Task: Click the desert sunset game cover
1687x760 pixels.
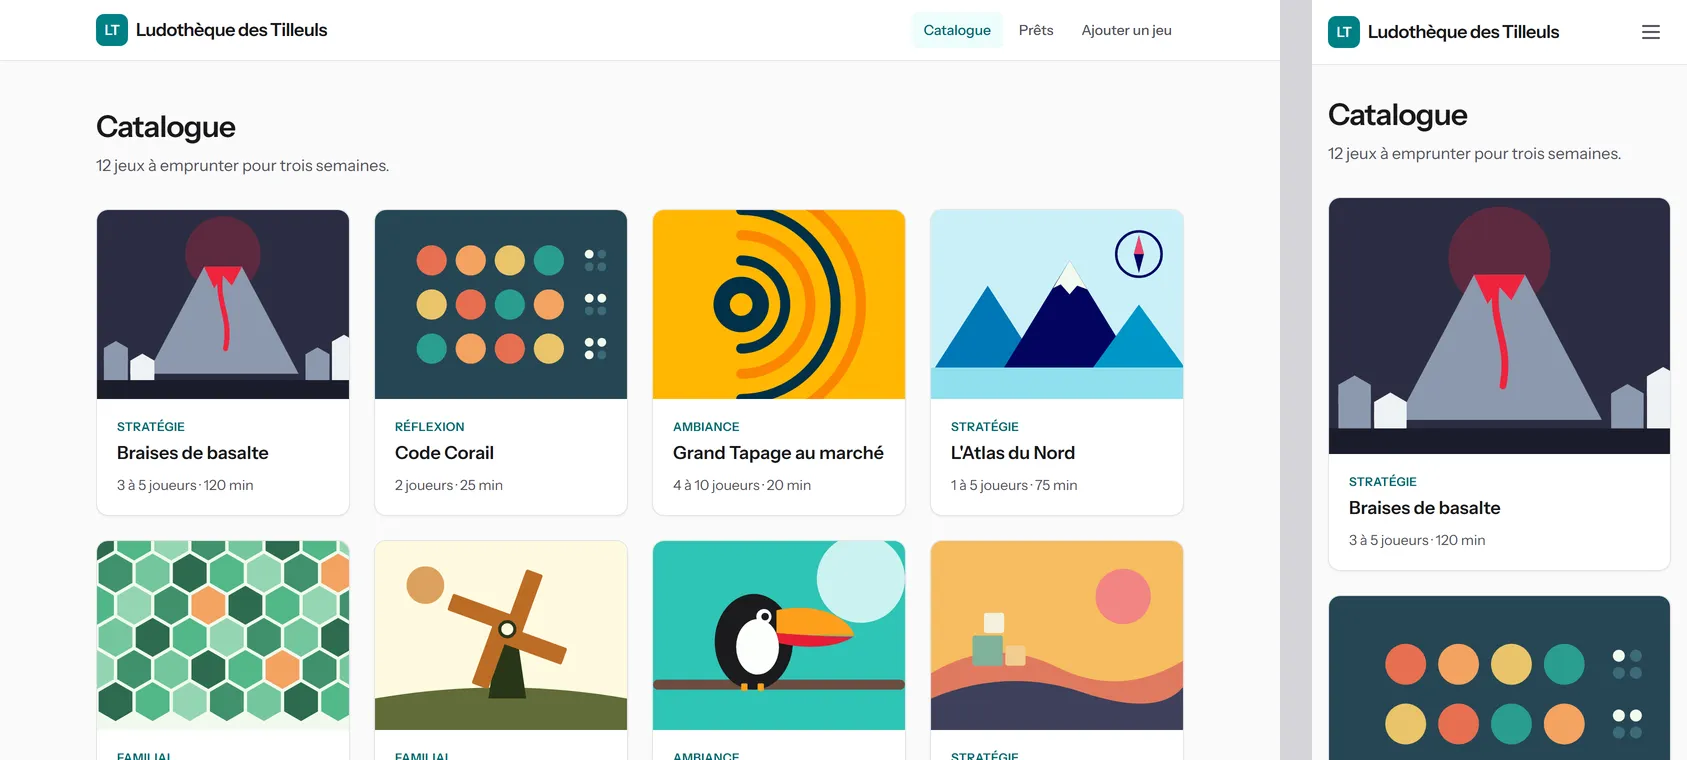Action: [1057, 635]
